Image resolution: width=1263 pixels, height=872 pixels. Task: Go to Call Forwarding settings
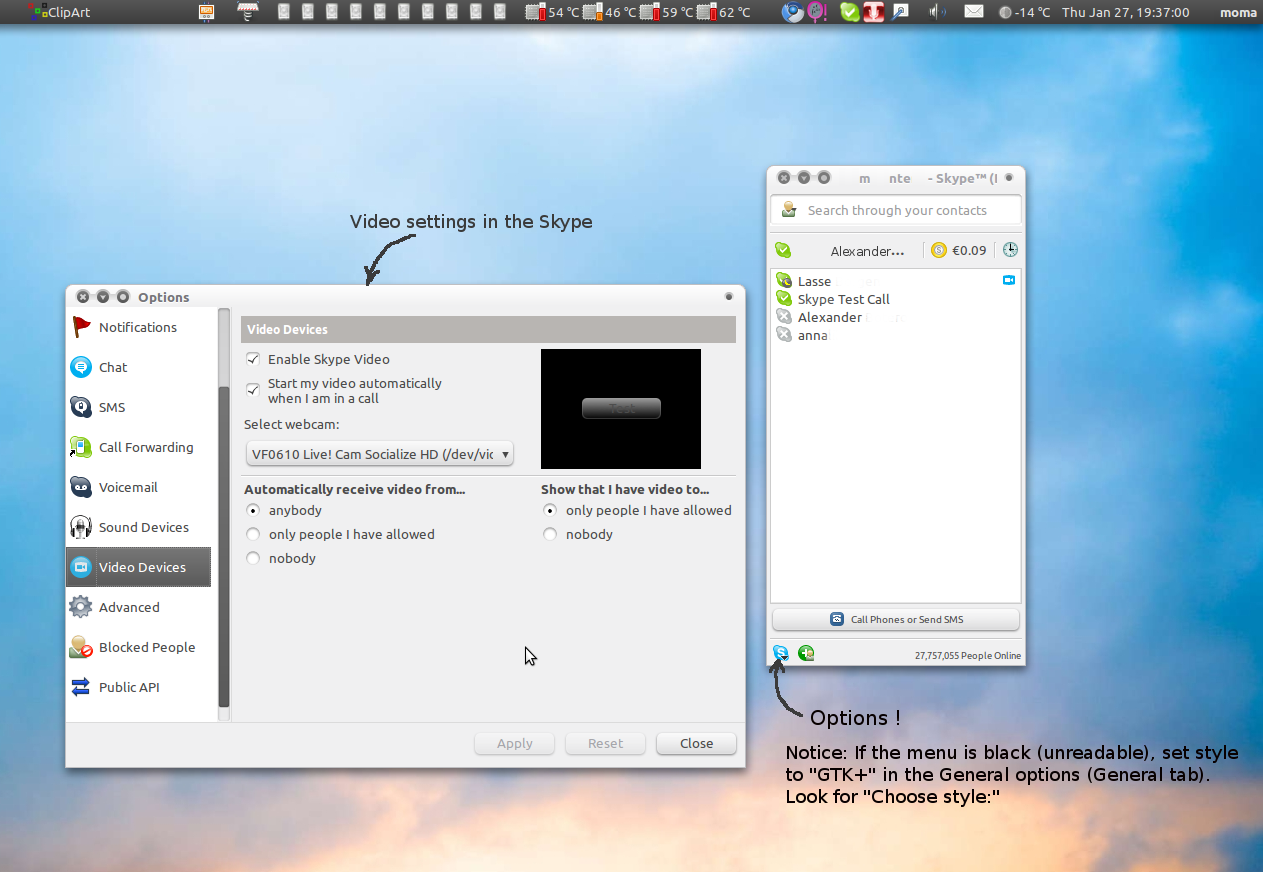point(138,447)
